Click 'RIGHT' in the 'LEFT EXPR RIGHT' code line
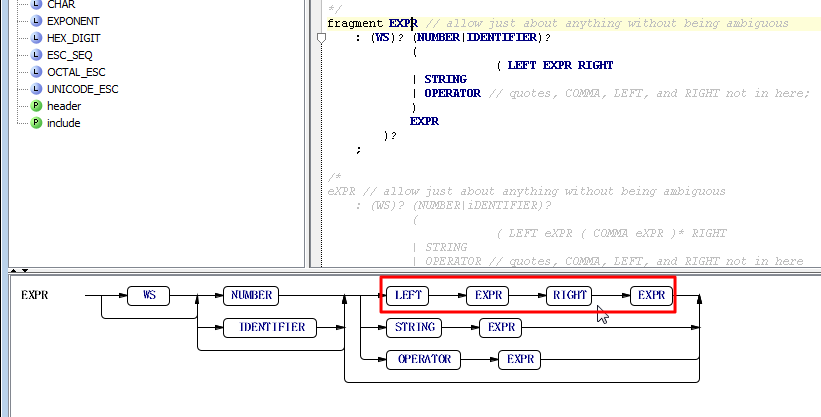The height and width of the screenshot is (417, 821). point(595,65)
